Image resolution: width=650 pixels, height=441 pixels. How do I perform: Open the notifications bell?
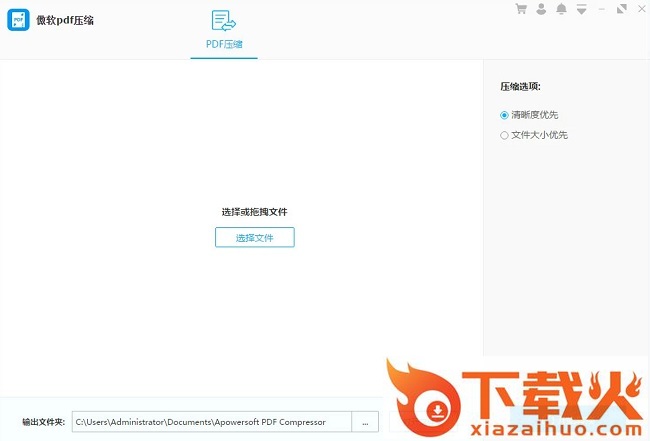[x=561, y=9]
